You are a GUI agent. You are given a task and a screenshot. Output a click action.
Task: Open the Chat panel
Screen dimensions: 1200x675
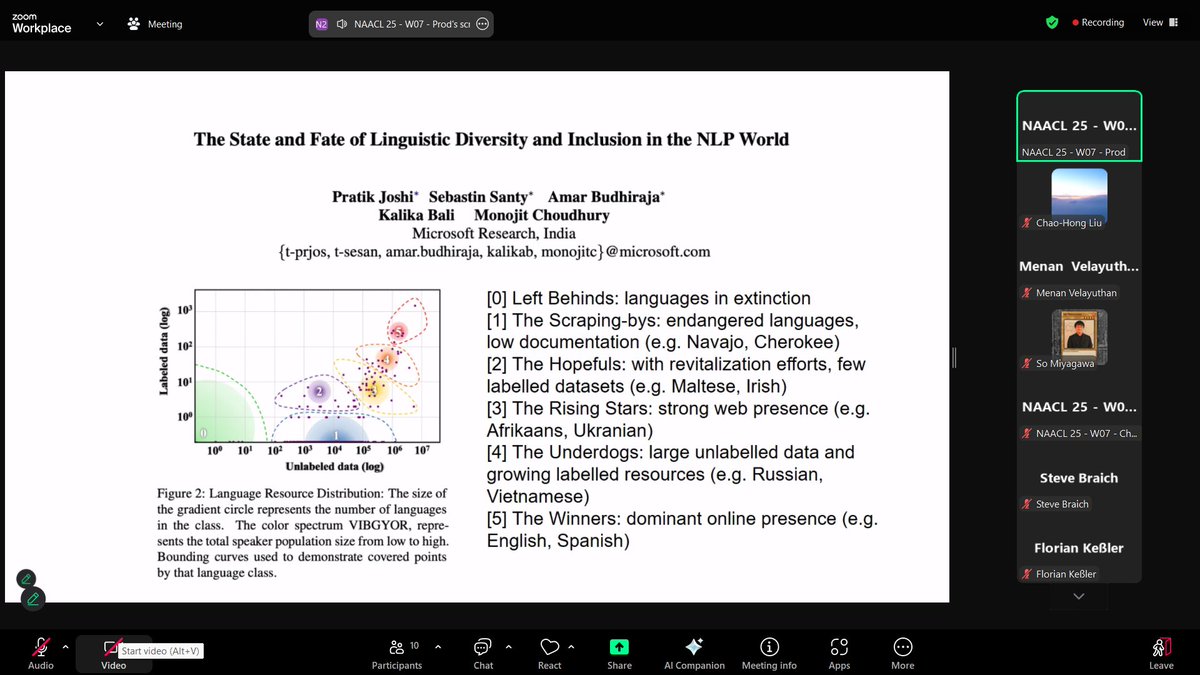point(483,652)
